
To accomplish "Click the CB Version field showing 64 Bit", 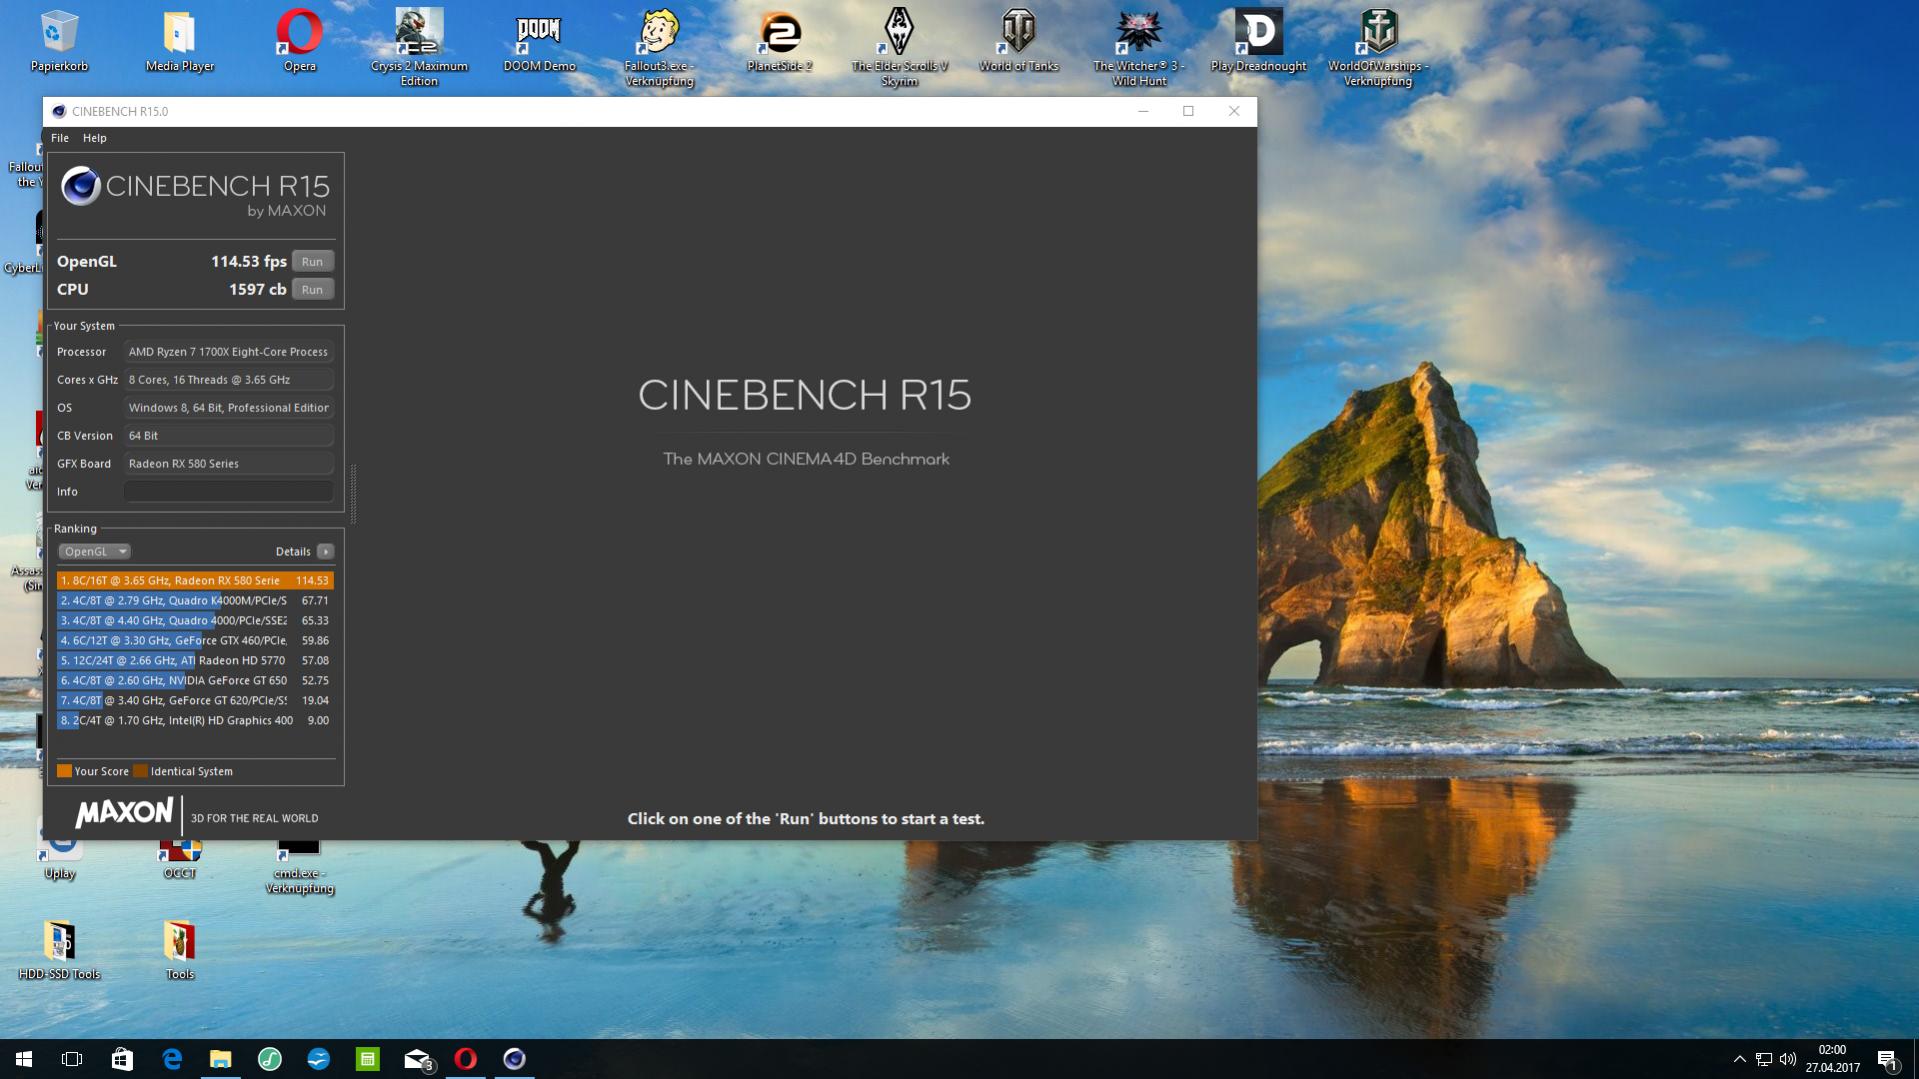I will tap(228, 436).
